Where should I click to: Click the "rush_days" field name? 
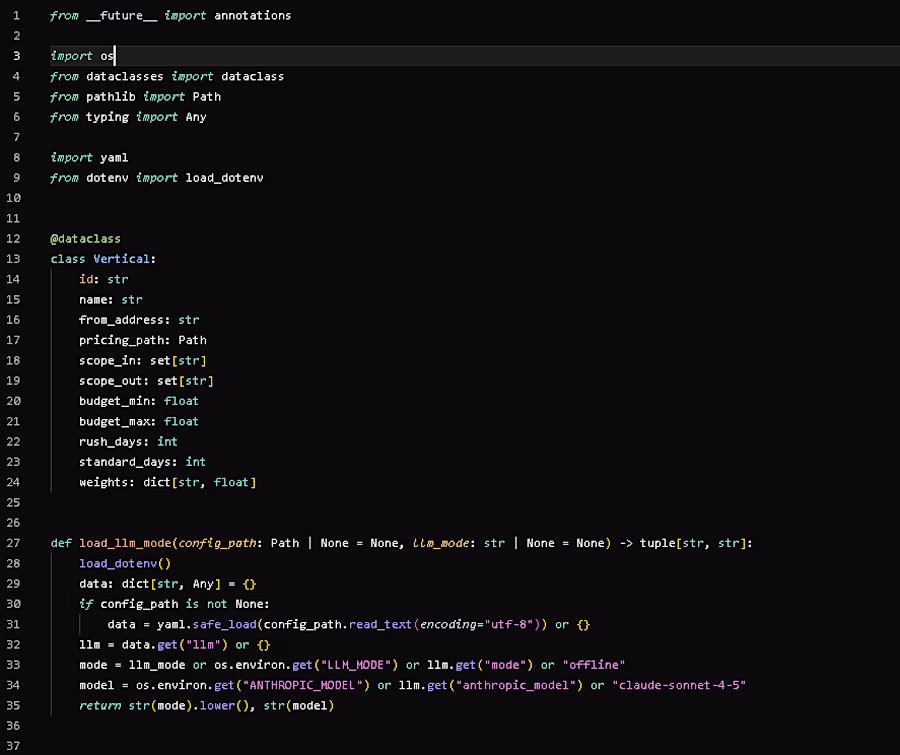coord(111,442)
